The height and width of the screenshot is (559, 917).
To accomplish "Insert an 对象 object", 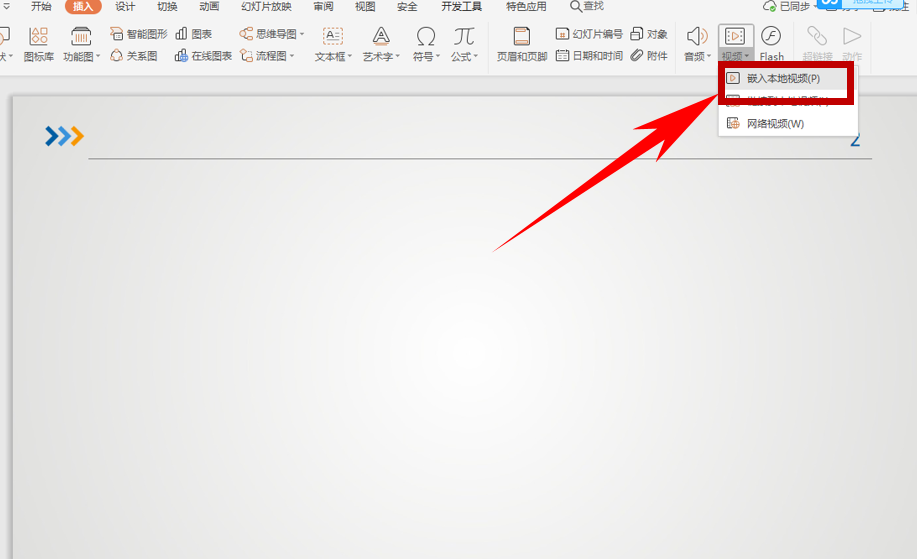I will coord(649,34).
